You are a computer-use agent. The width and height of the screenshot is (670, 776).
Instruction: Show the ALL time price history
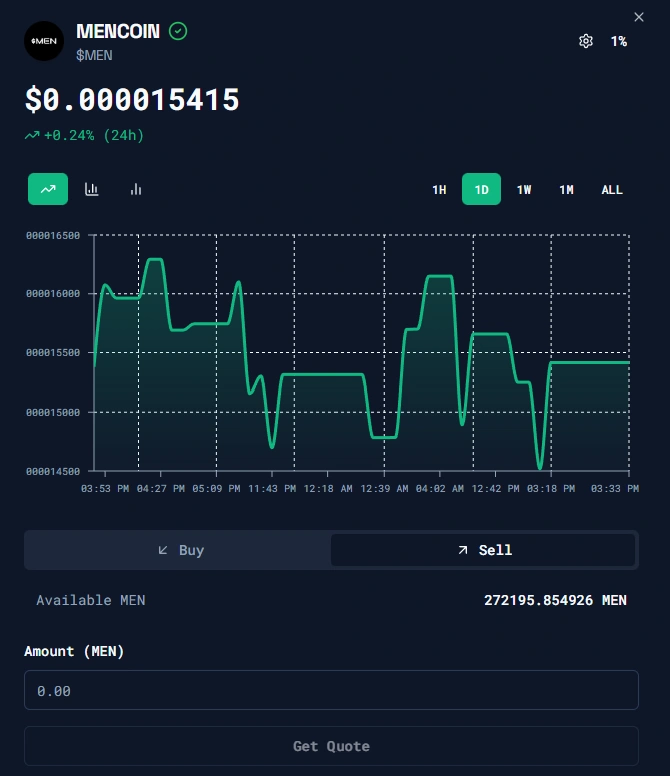pyautogui.click(x=612, y=189)
